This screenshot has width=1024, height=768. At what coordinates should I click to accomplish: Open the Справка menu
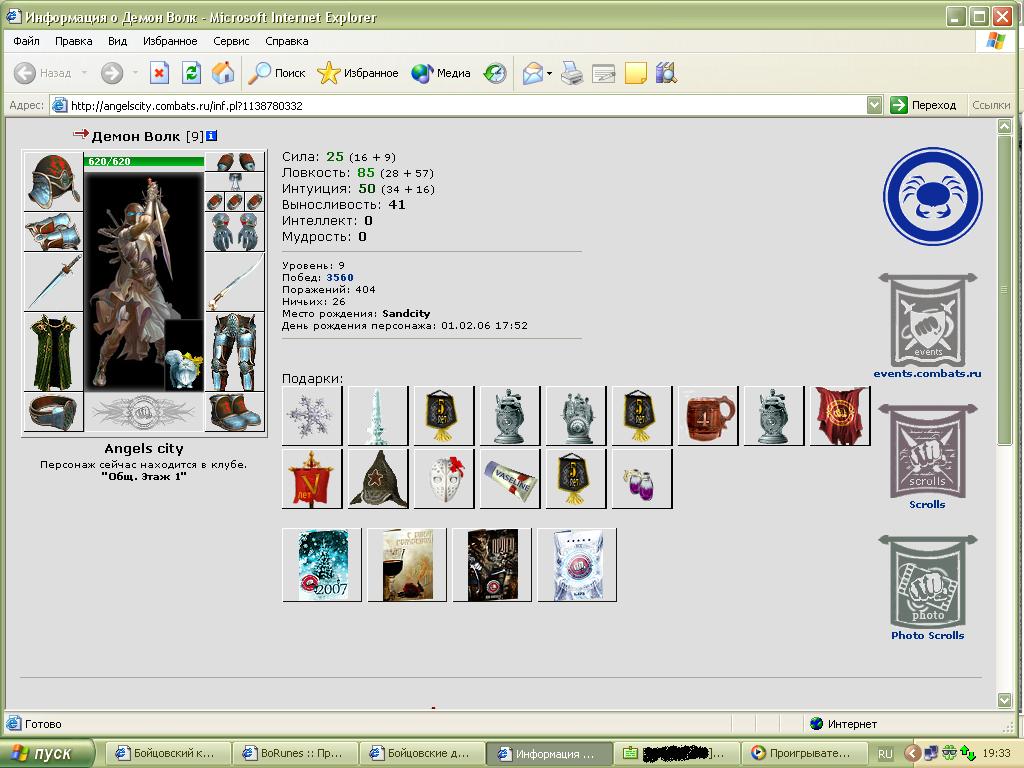pos(287,40)
